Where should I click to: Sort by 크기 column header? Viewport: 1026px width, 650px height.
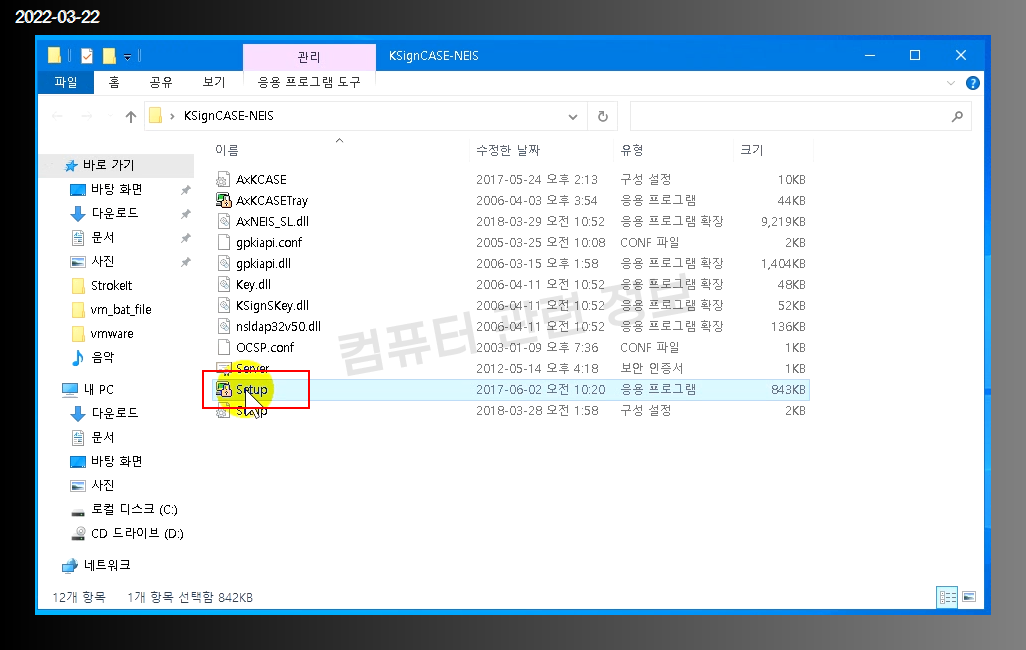tap(751, 150)
